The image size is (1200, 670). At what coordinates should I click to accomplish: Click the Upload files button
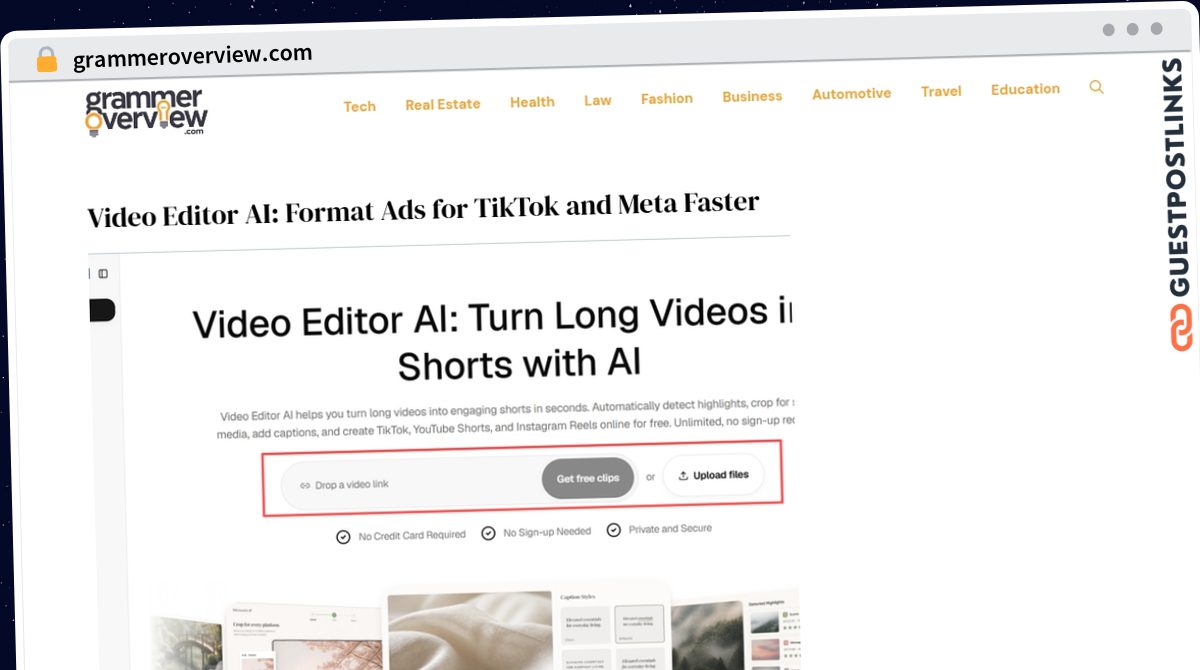pyautogui.click(x=713, y=475)
